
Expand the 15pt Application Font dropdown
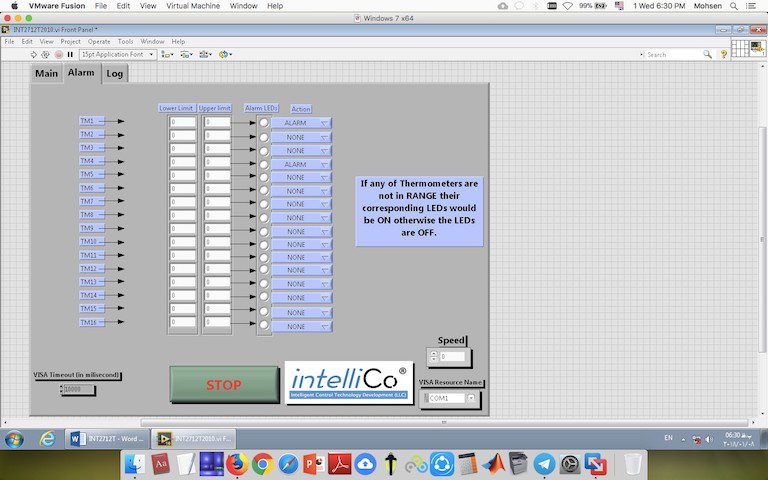pos(118,54)
